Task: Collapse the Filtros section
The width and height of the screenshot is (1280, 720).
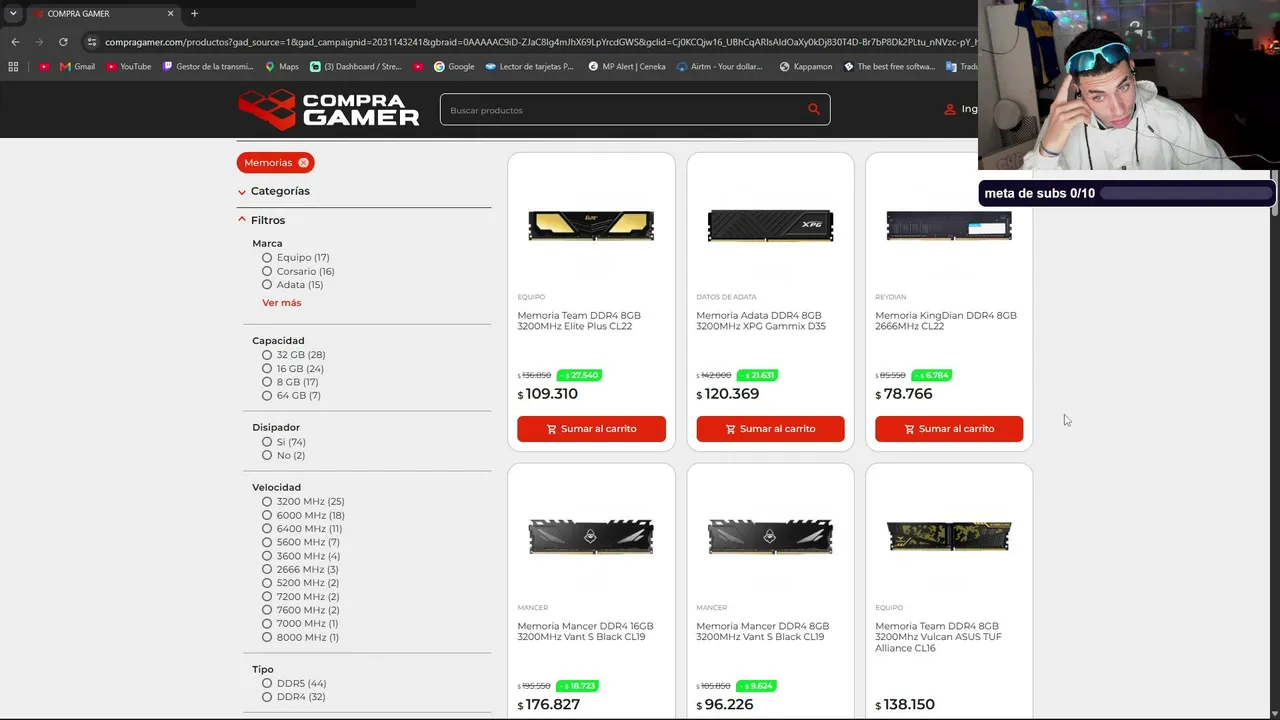Action: point(262,220)
